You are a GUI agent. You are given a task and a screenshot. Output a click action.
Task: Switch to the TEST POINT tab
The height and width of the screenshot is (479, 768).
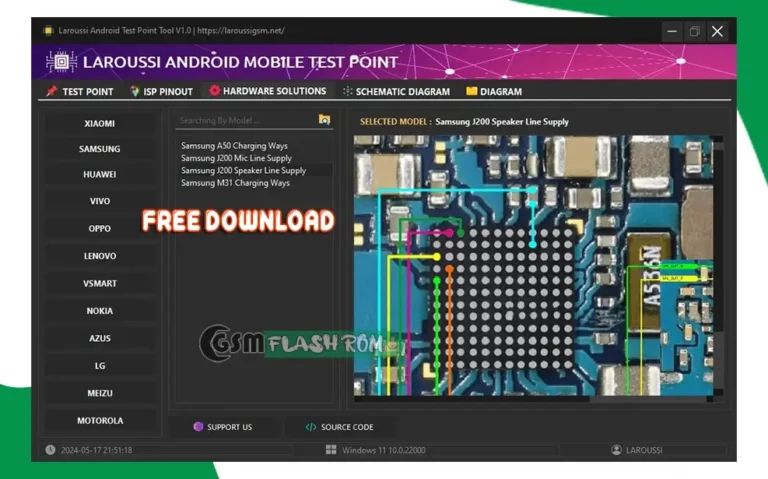point(80,92)
